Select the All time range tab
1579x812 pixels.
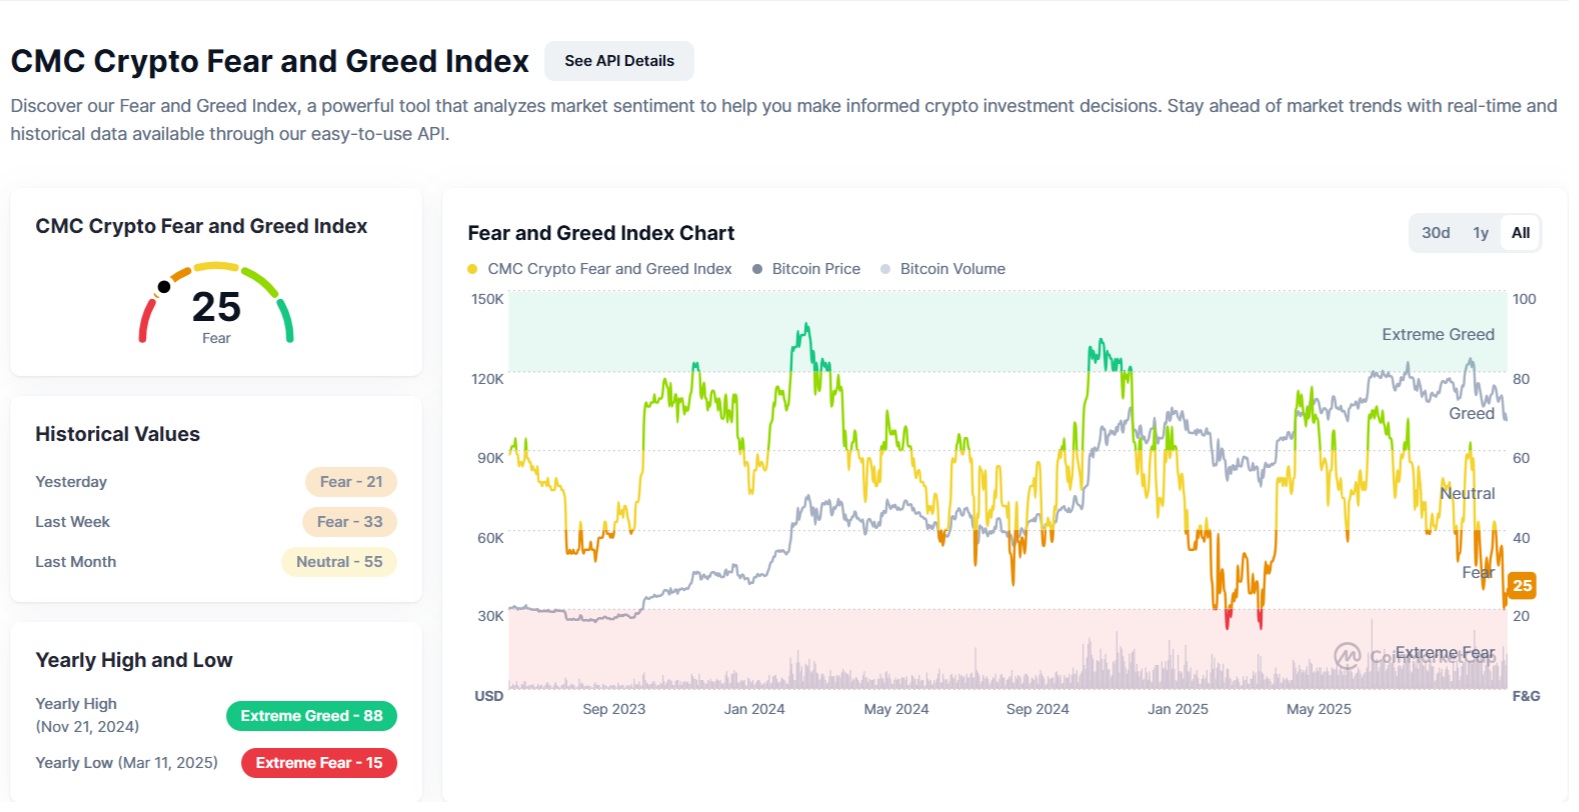coord(1520,233)
